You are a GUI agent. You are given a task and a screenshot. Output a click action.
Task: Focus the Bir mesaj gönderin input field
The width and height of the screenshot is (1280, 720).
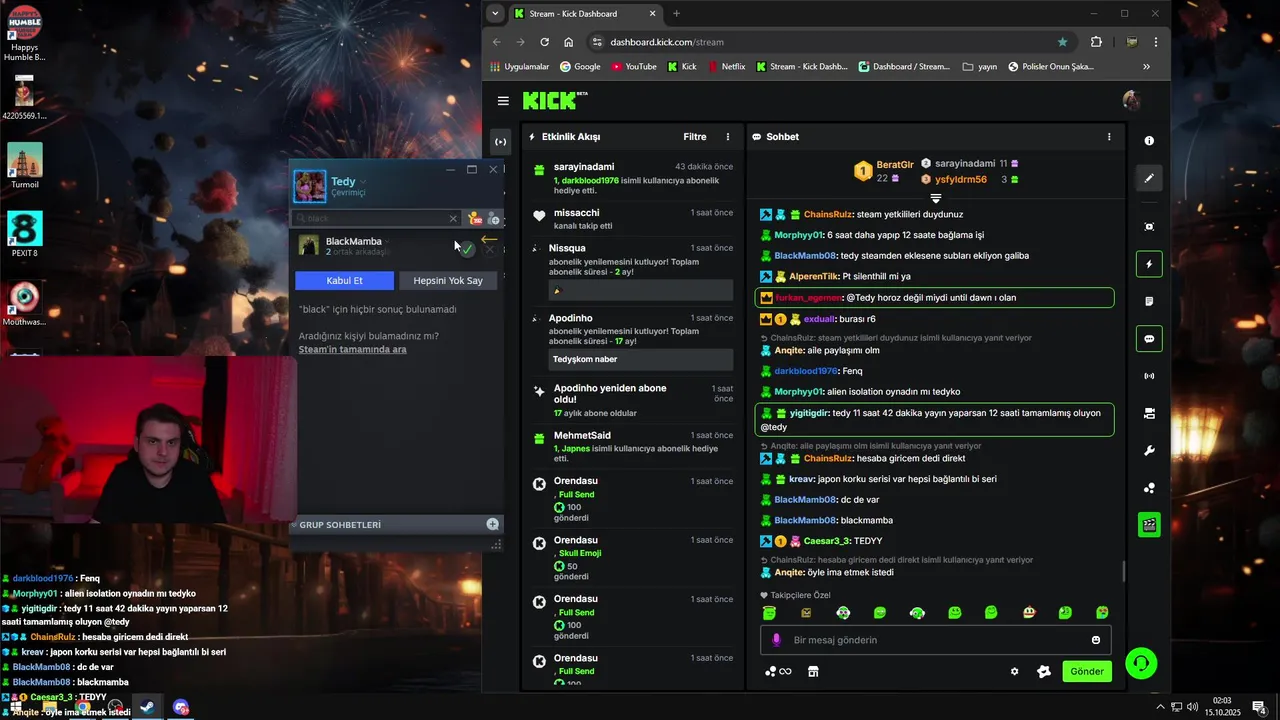pos(936,640)
